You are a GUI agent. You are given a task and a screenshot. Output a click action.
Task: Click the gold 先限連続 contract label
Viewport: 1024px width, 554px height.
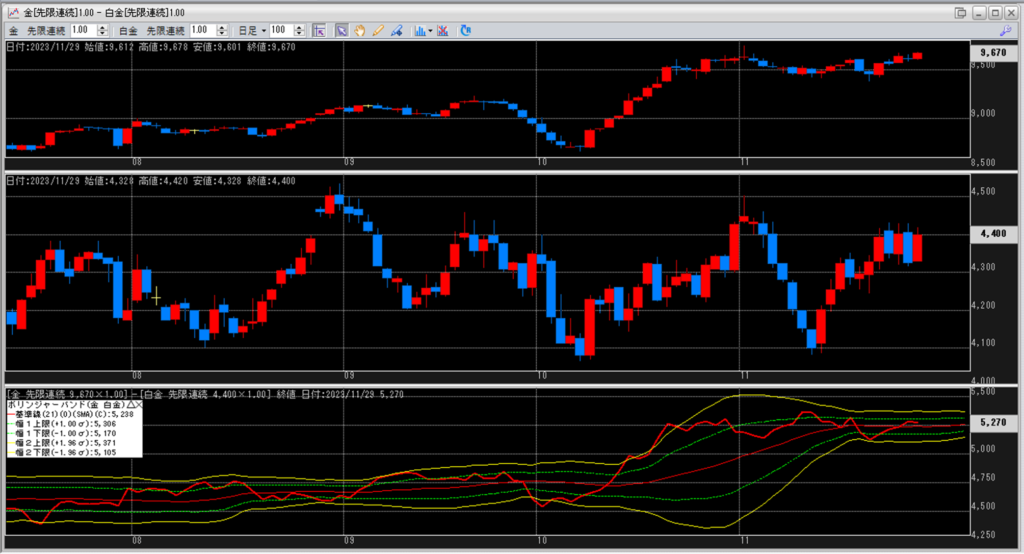click(46, 31)
